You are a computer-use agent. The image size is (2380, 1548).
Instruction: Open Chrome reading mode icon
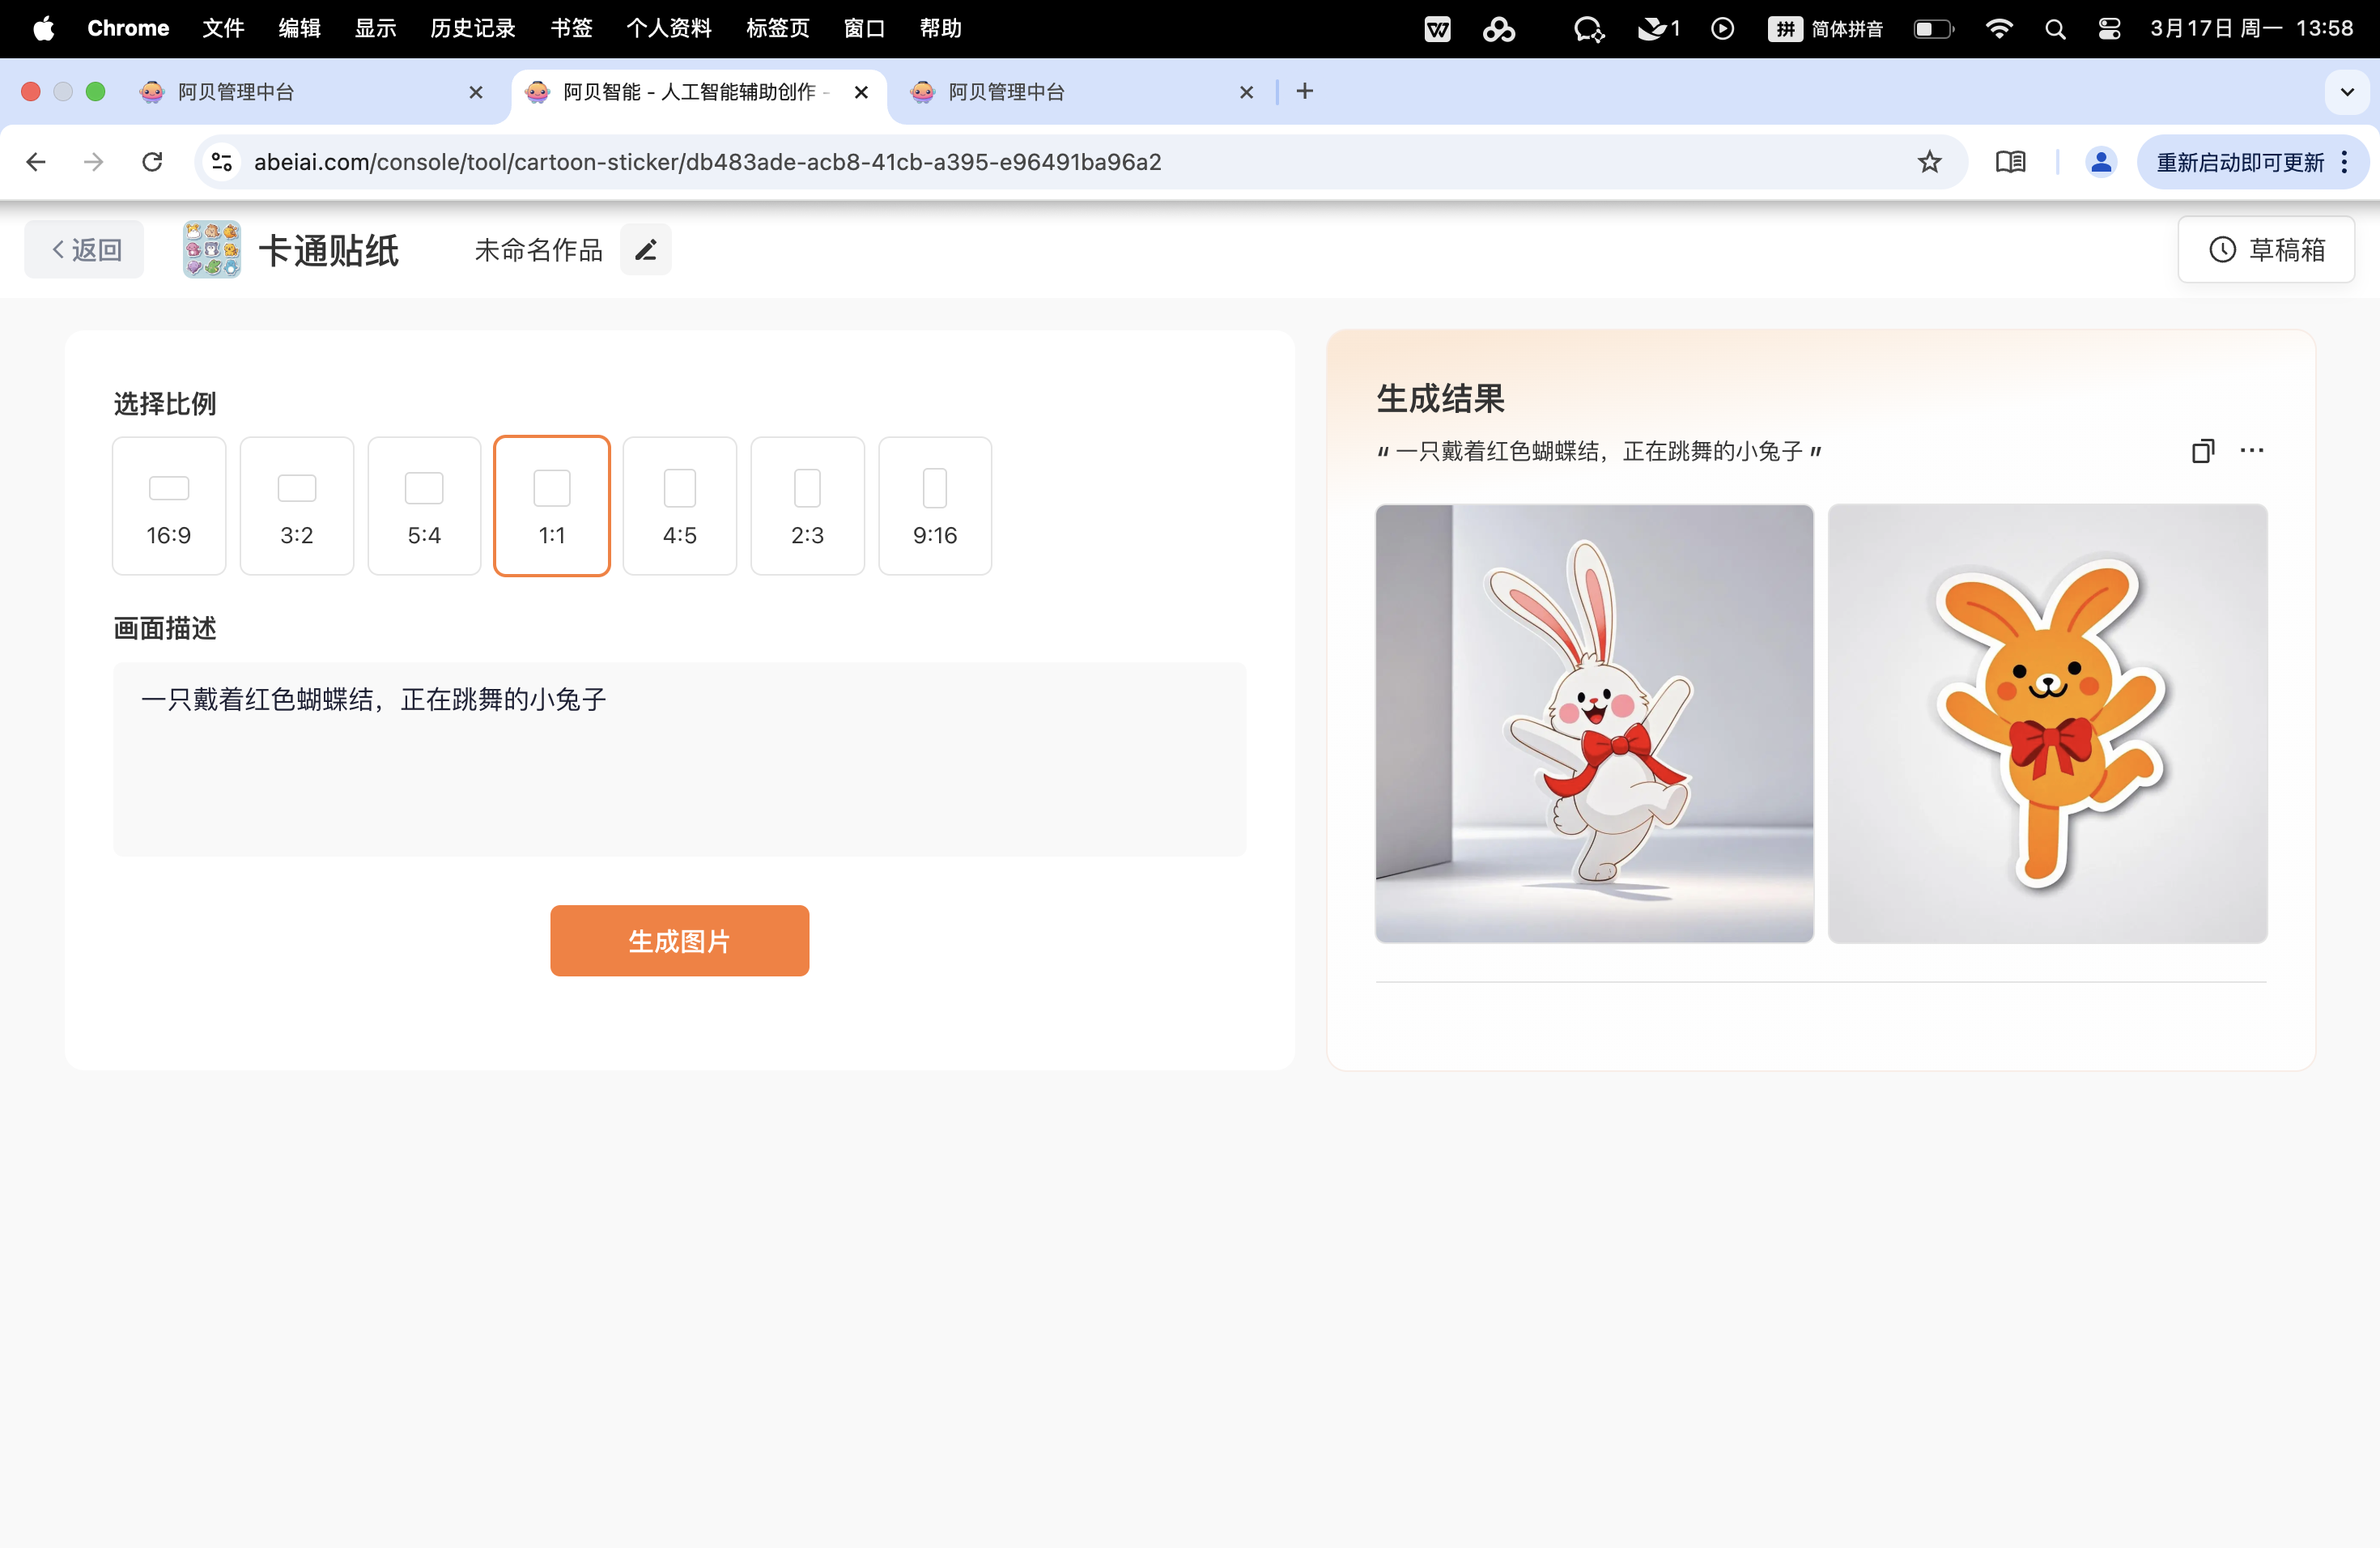[x=2010, y=162]
